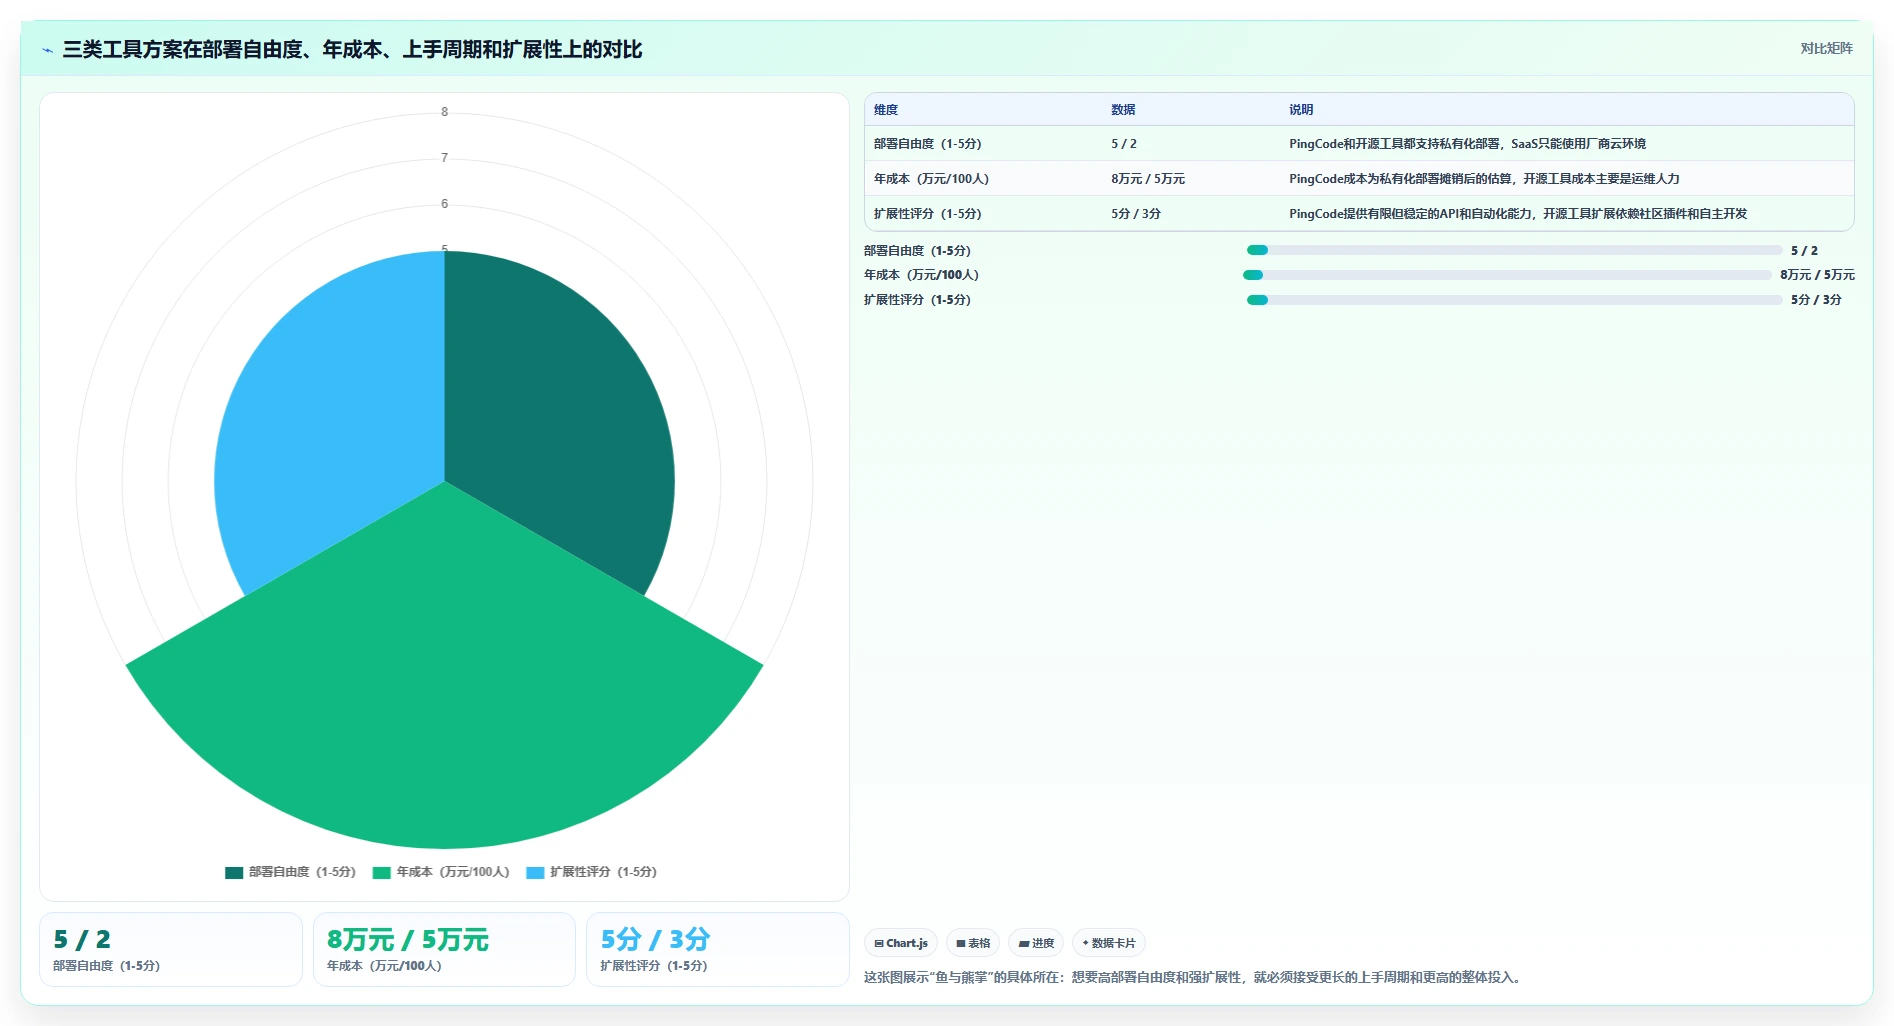
Task: Click the progress value label '5 / 2'
Action: (1804, 251)
